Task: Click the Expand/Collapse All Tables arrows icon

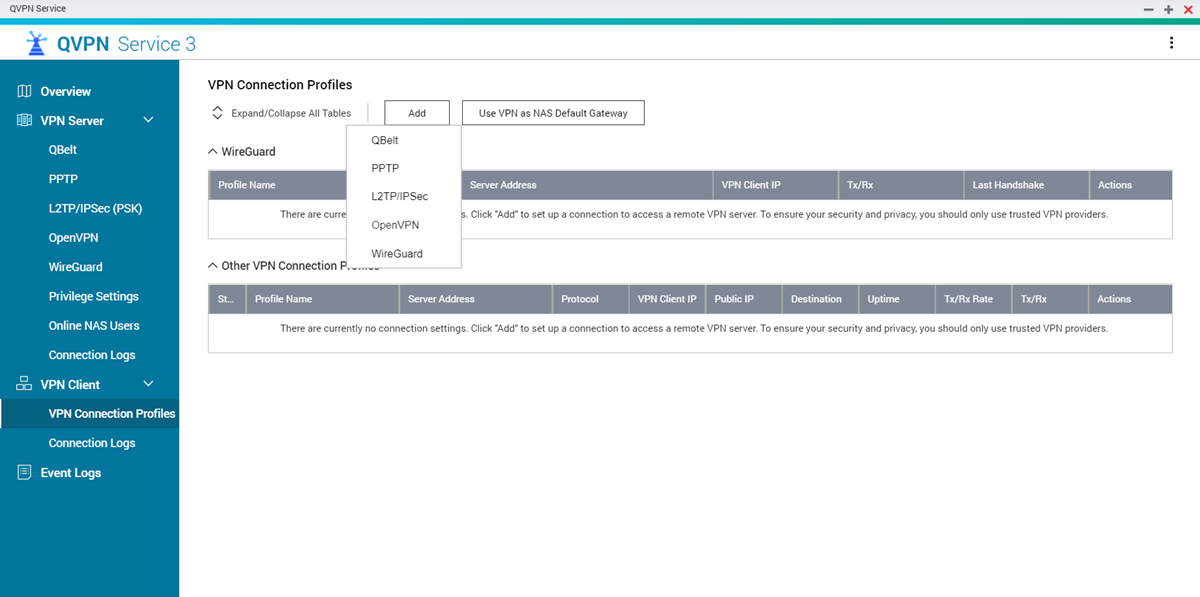Action: click(x=218, y=113)
